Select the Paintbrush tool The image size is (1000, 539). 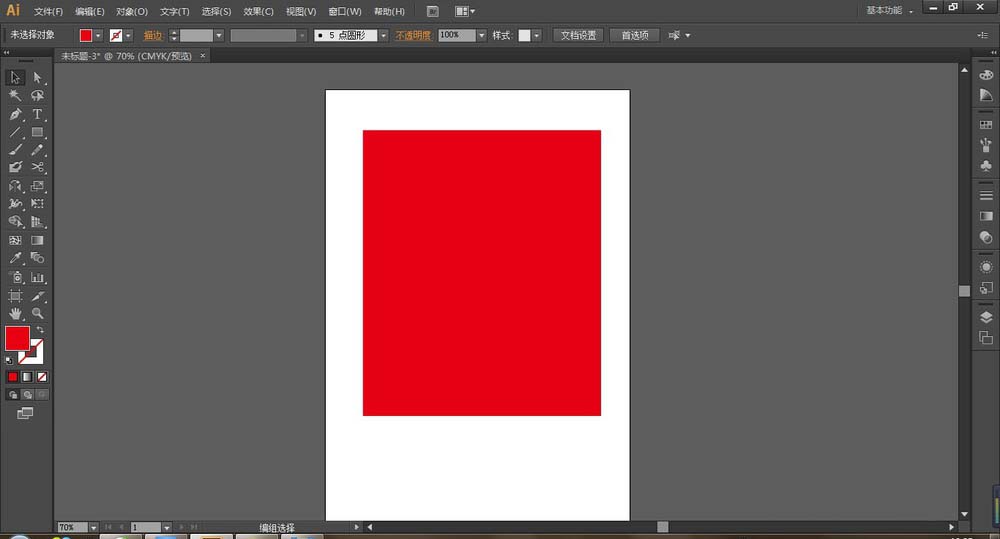coord(15,150)
